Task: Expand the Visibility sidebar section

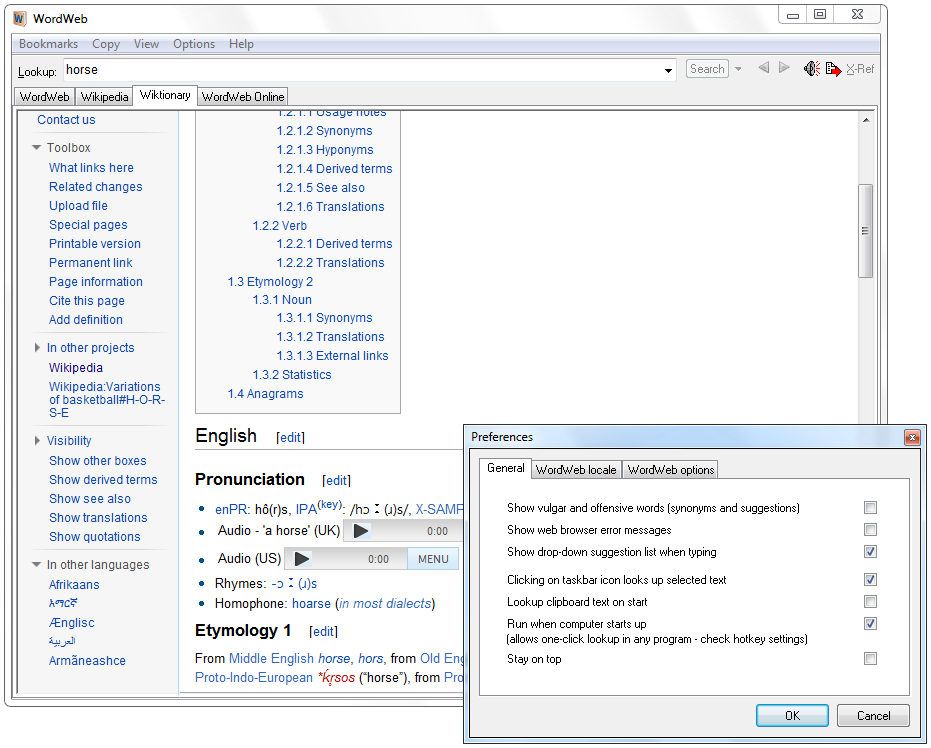Action: coord(37,440)
